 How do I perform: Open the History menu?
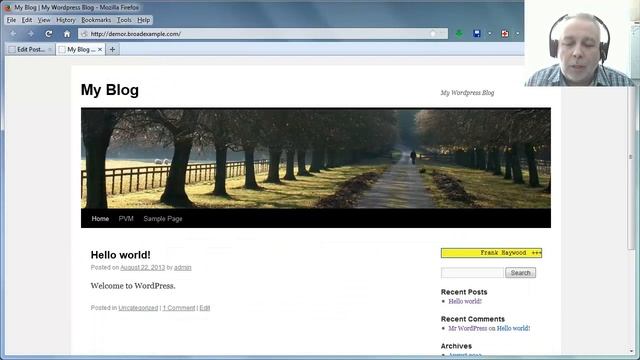tap(66, 20)
